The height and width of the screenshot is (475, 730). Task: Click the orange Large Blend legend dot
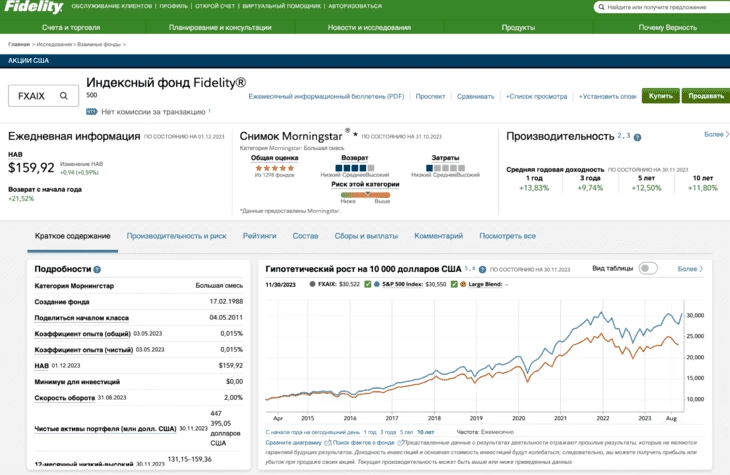tap(463, 284)
